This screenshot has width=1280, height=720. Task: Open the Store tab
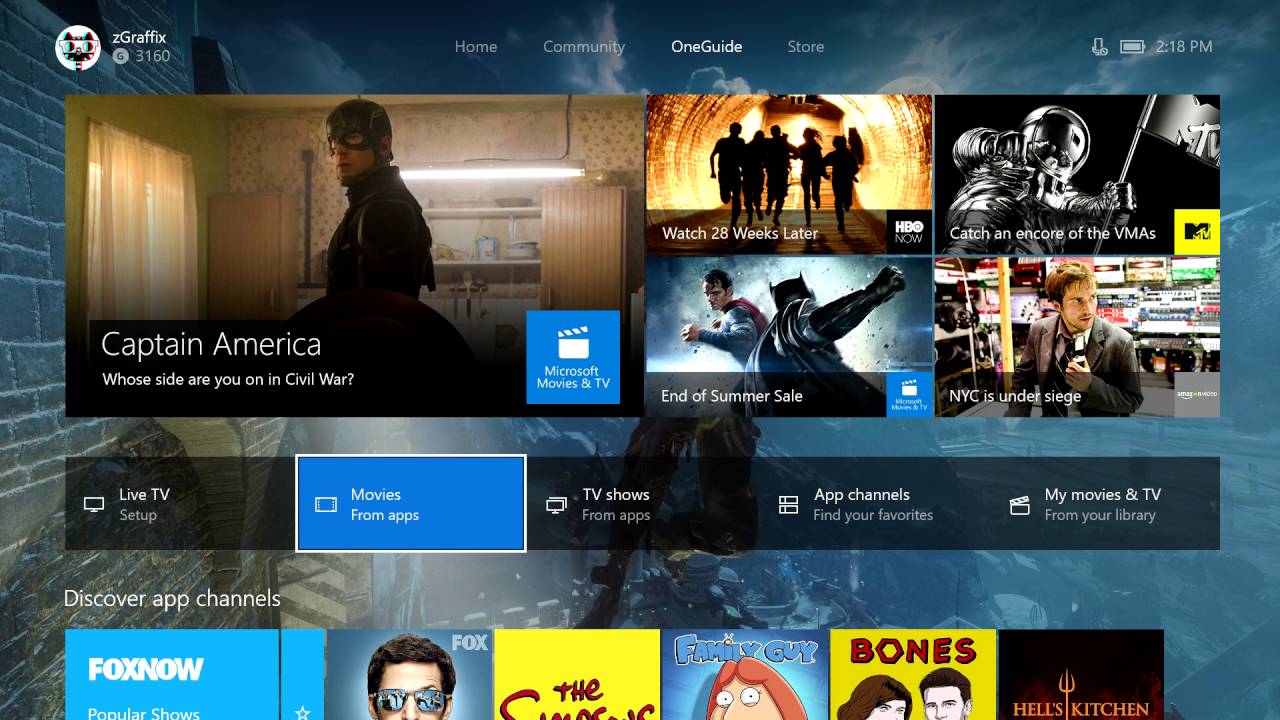(x=805, y=46)
